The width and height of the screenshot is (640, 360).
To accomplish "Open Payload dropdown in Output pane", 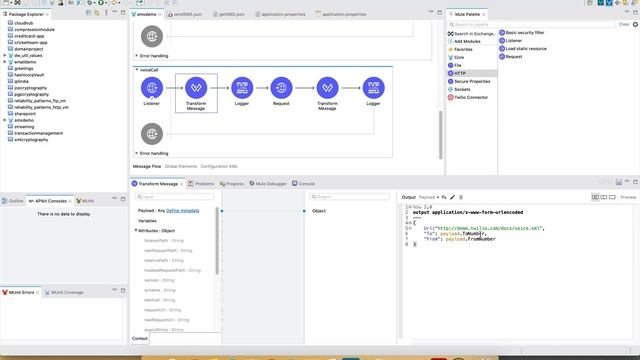I will [x=429, y=198].
